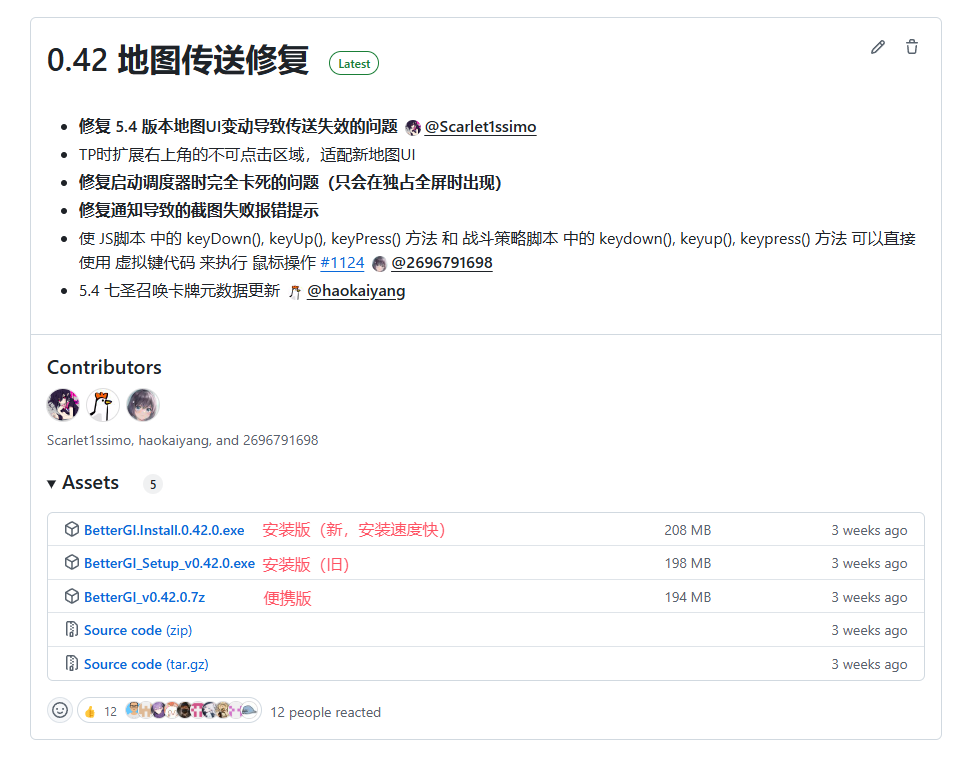Download BetterGI_v0.42.0.7z
The width and height of the screenshot is (960, 761).
144,597
